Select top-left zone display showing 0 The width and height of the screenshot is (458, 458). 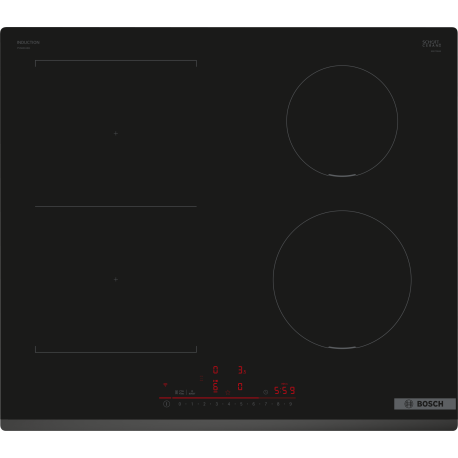coord(215,370)
